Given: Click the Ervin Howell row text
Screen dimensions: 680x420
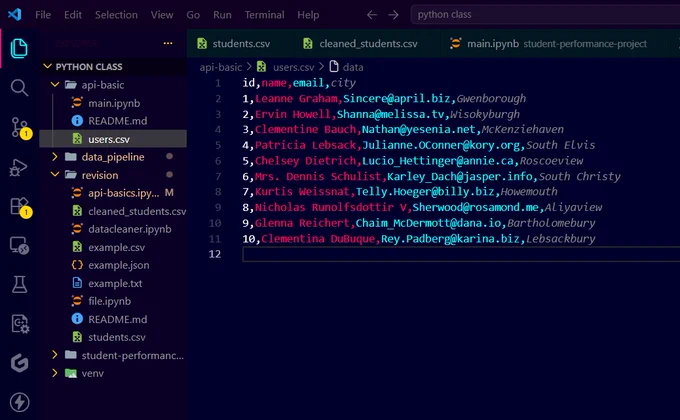Looking at the screenshot, I should [381, 114].
